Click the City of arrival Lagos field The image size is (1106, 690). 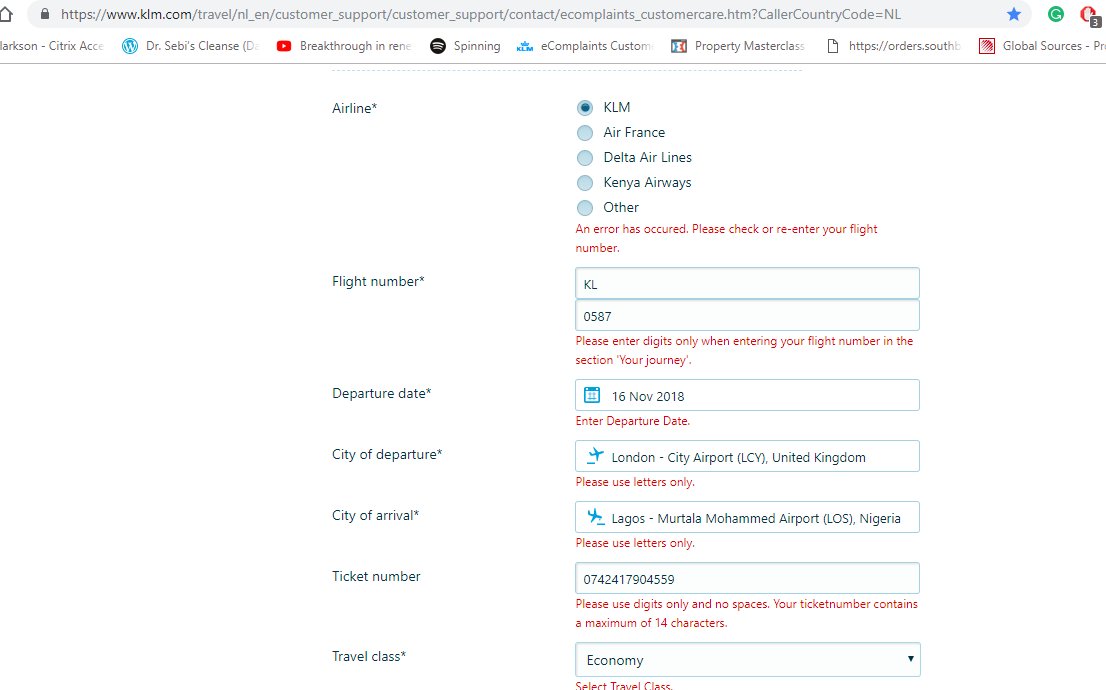tap(747, 517)
